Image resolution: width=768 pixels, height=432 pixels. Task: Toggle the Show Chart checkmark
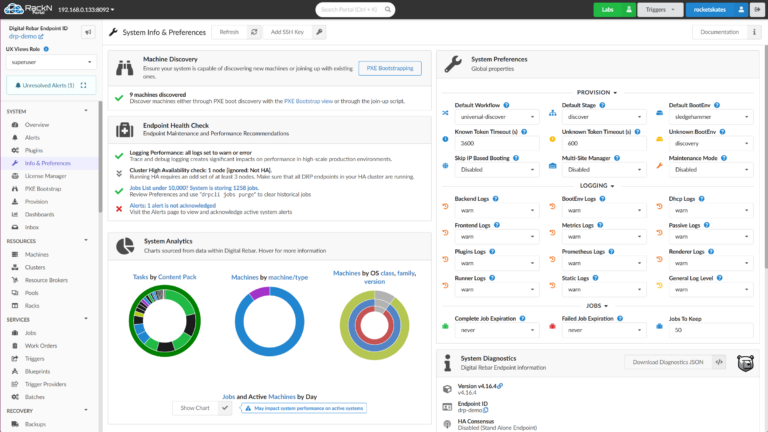click(x=225, y=408)
